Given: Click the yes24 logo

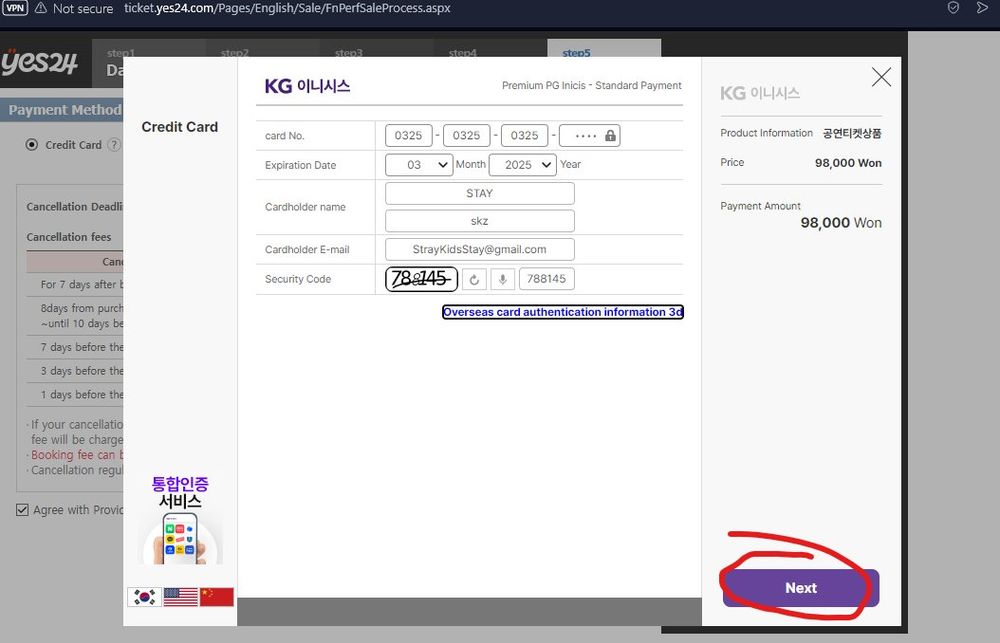Looking at the screenshot, I should tap(40, 61).
